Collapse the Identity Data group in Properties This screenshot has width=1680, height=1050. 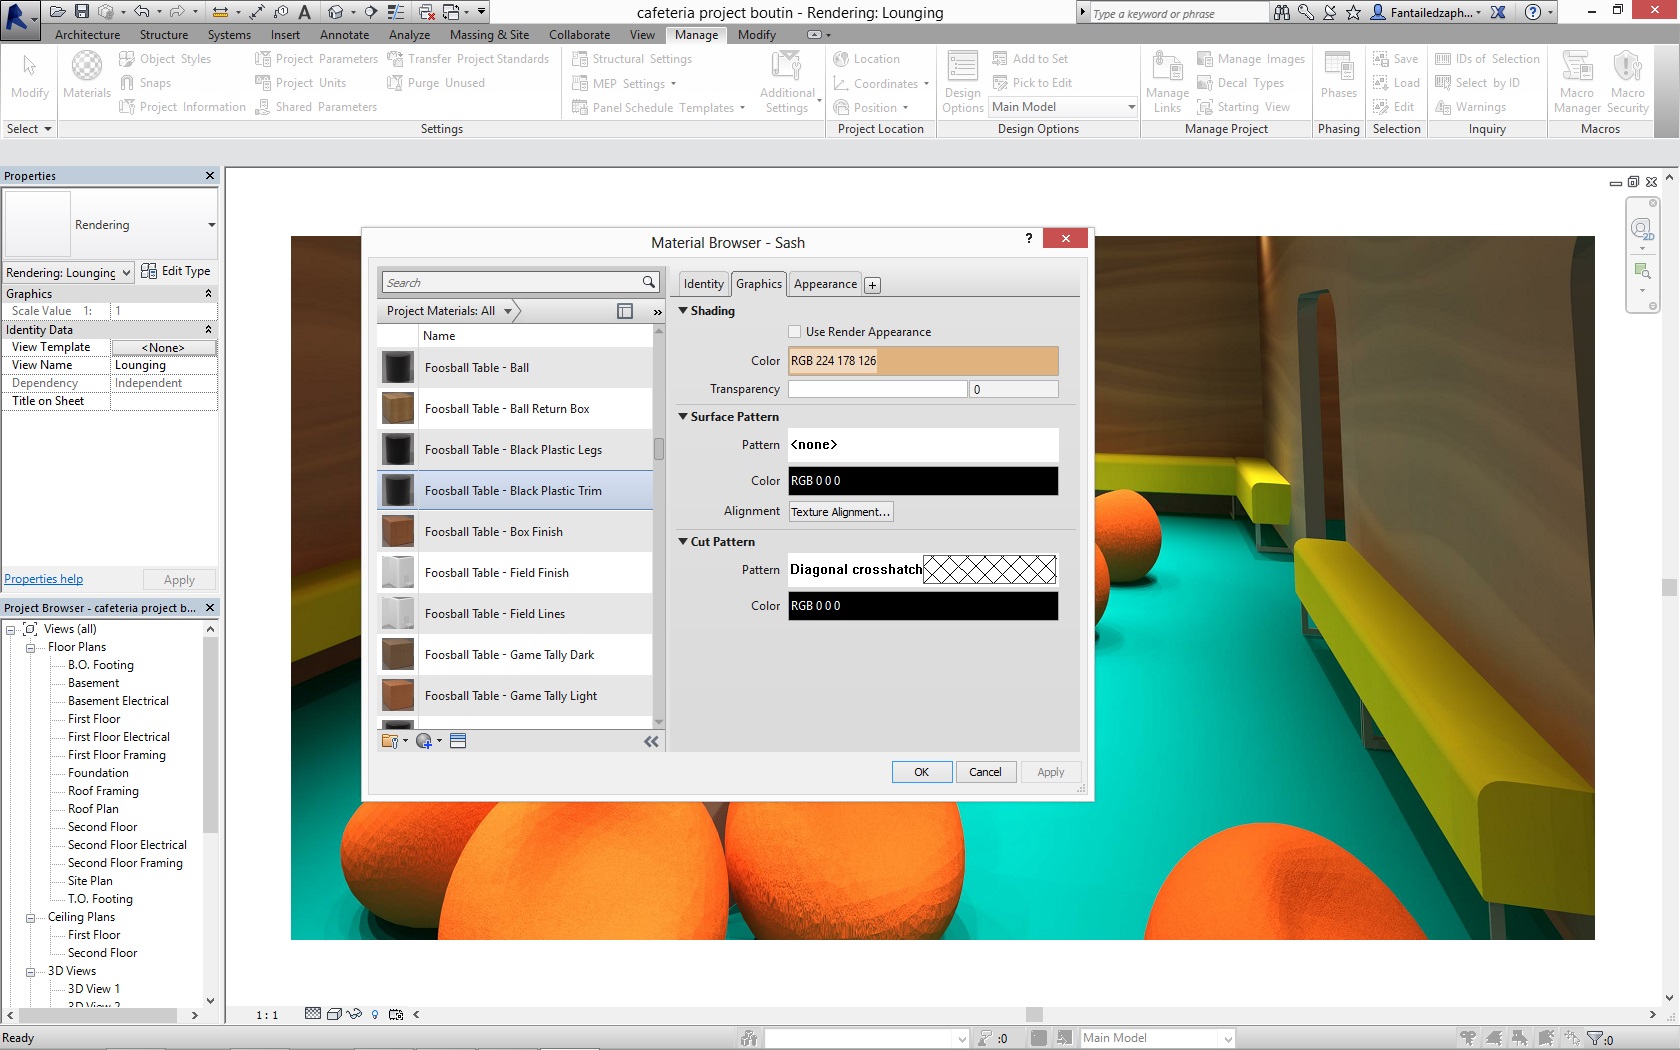208,330
